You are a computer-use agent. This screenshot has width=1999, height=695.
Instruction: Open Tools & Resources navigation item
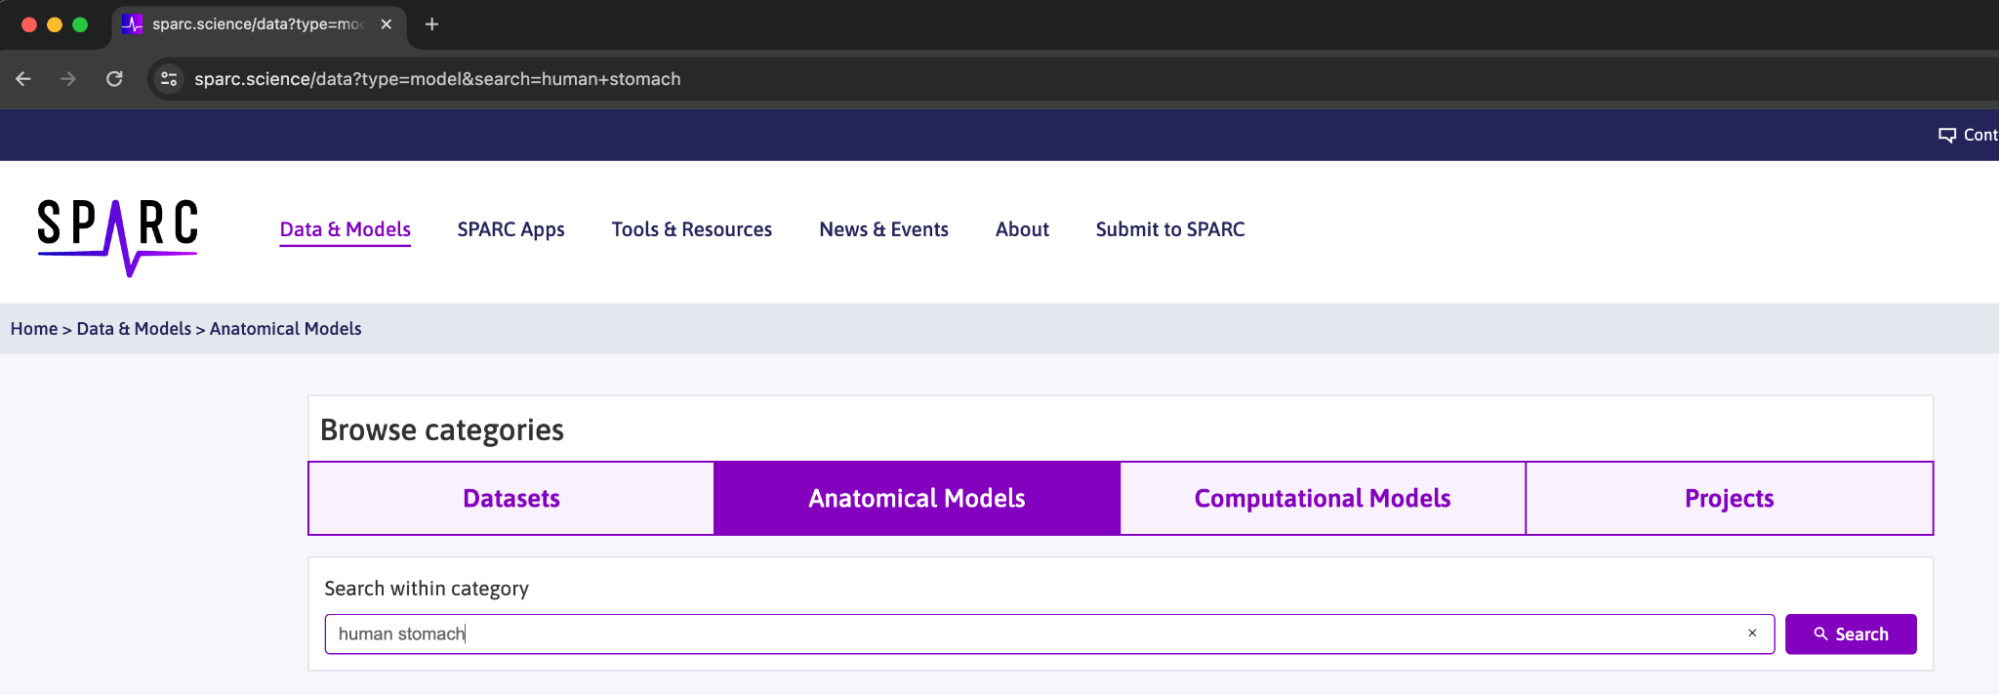(x=692, y=229)
